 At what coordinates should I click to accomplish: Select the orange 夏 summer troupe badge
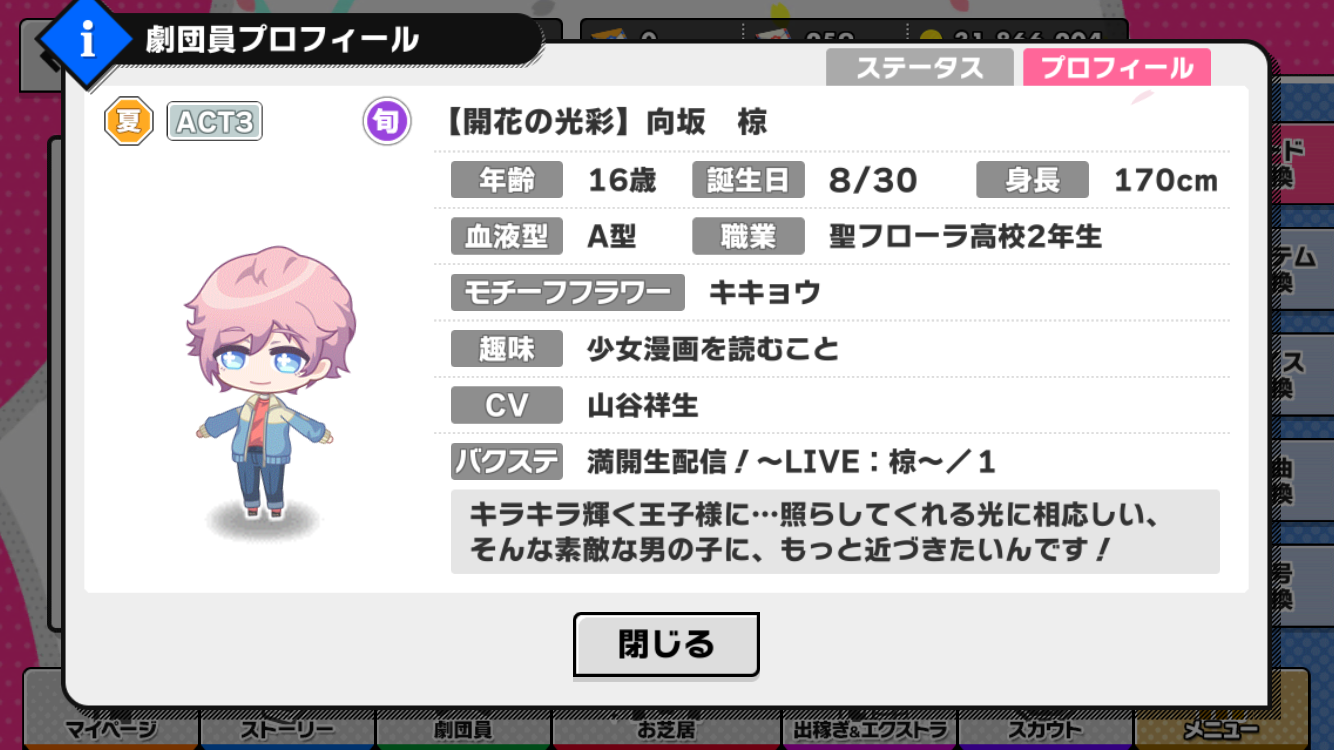click(129, 122)
